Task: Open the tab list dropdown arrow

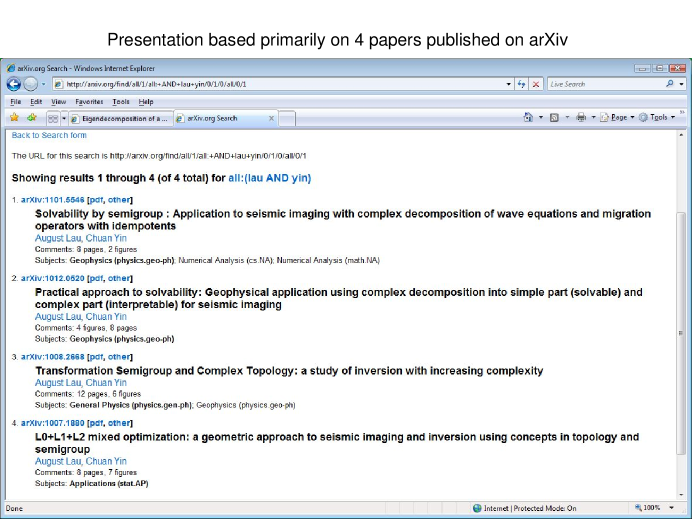Action: [64, 118]
